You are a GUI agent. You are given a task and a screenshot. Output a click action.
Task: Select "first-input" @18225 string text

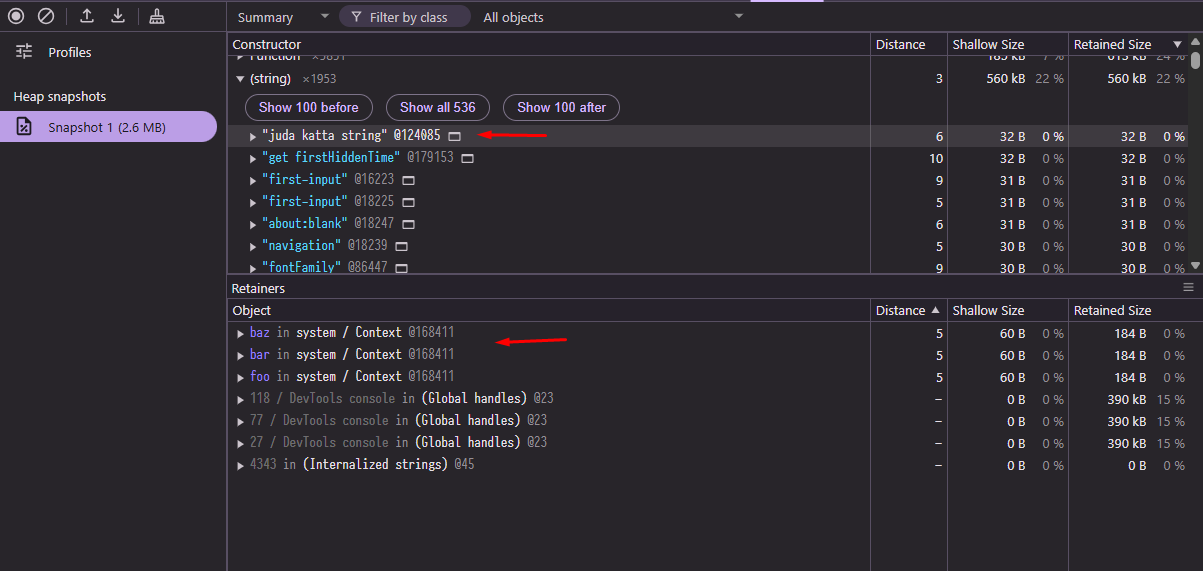point(304,202)
